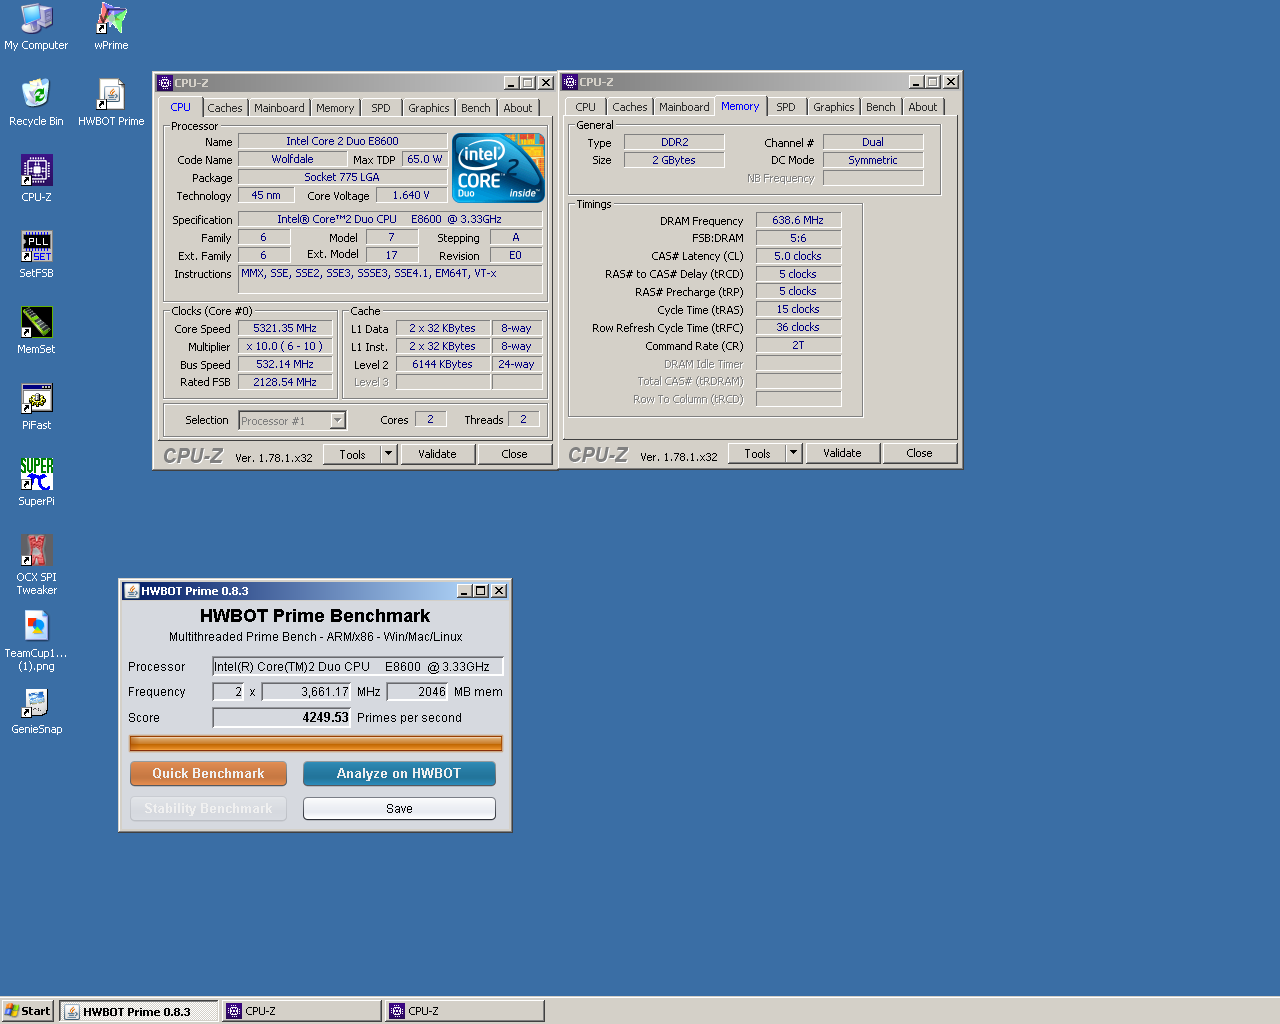Click Validate in right CPU-Z window
Image resolution: width=1280 pixels, height=1024 pixels.
point(842,453)
